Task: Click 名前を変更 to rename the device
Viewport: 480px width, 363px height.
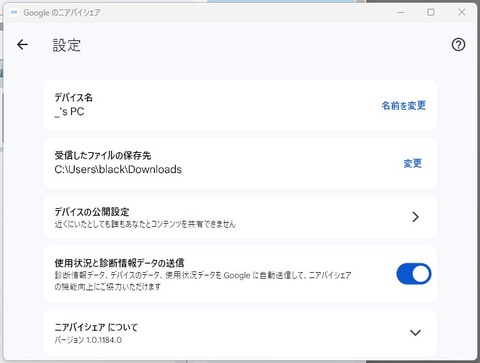Action: [x=404, y=106]
